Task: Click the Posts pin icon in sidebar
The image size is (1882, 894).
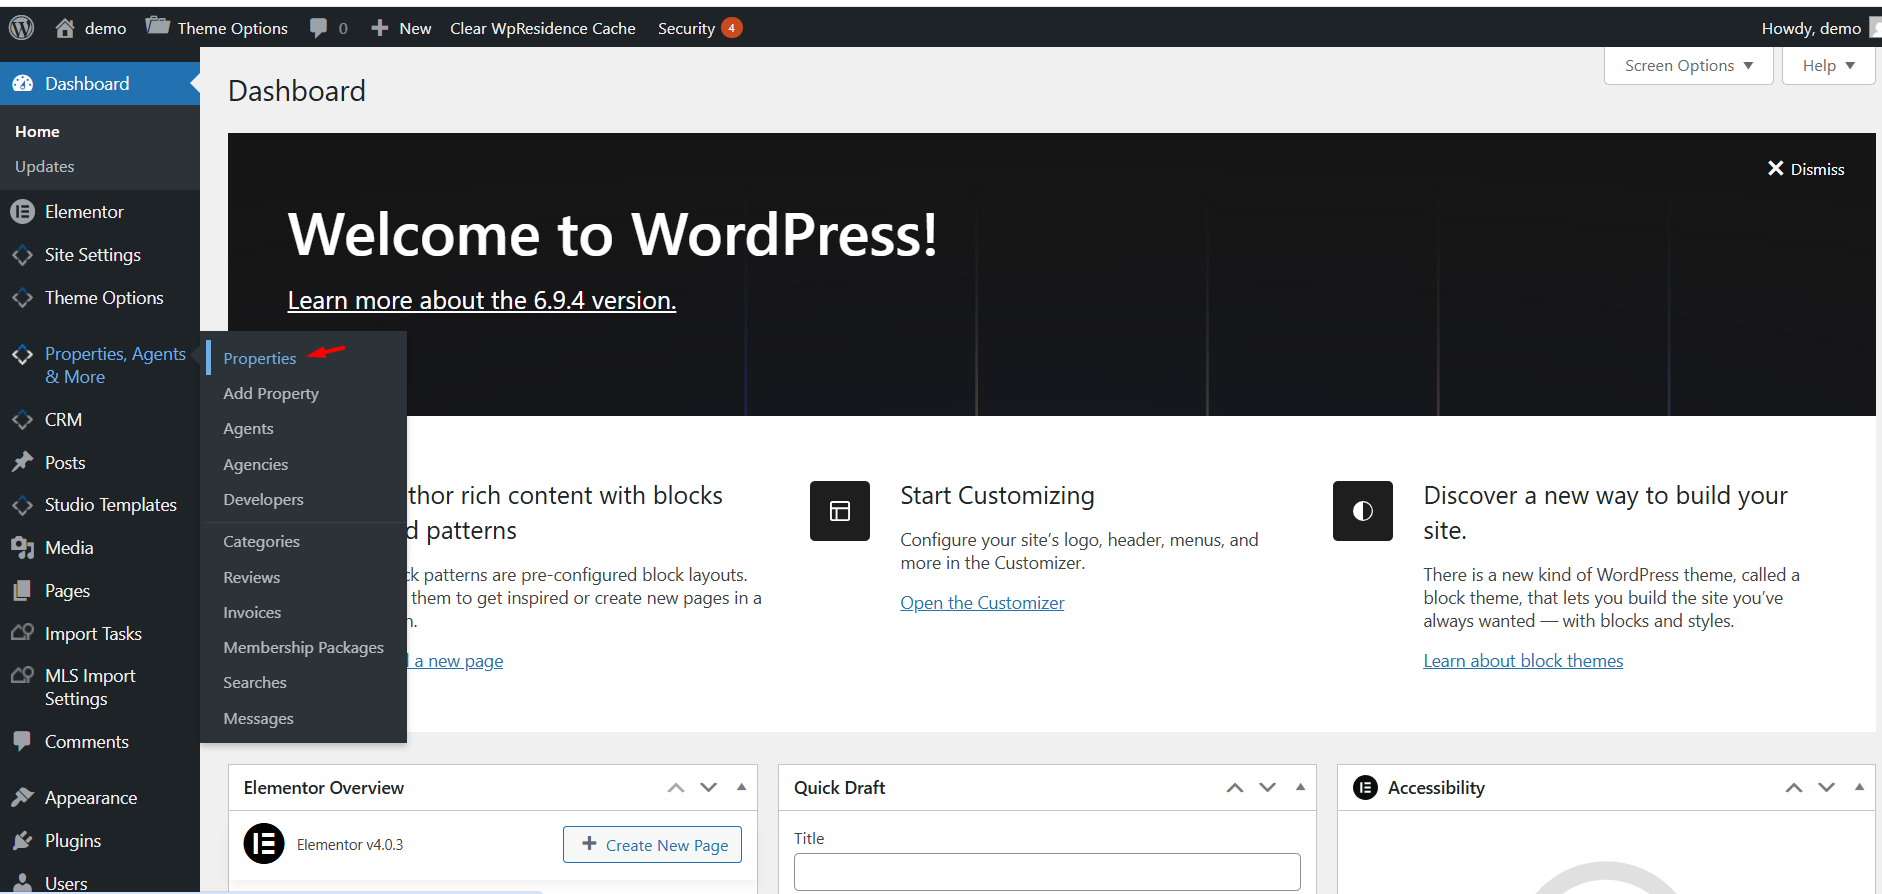Action: 22,462
